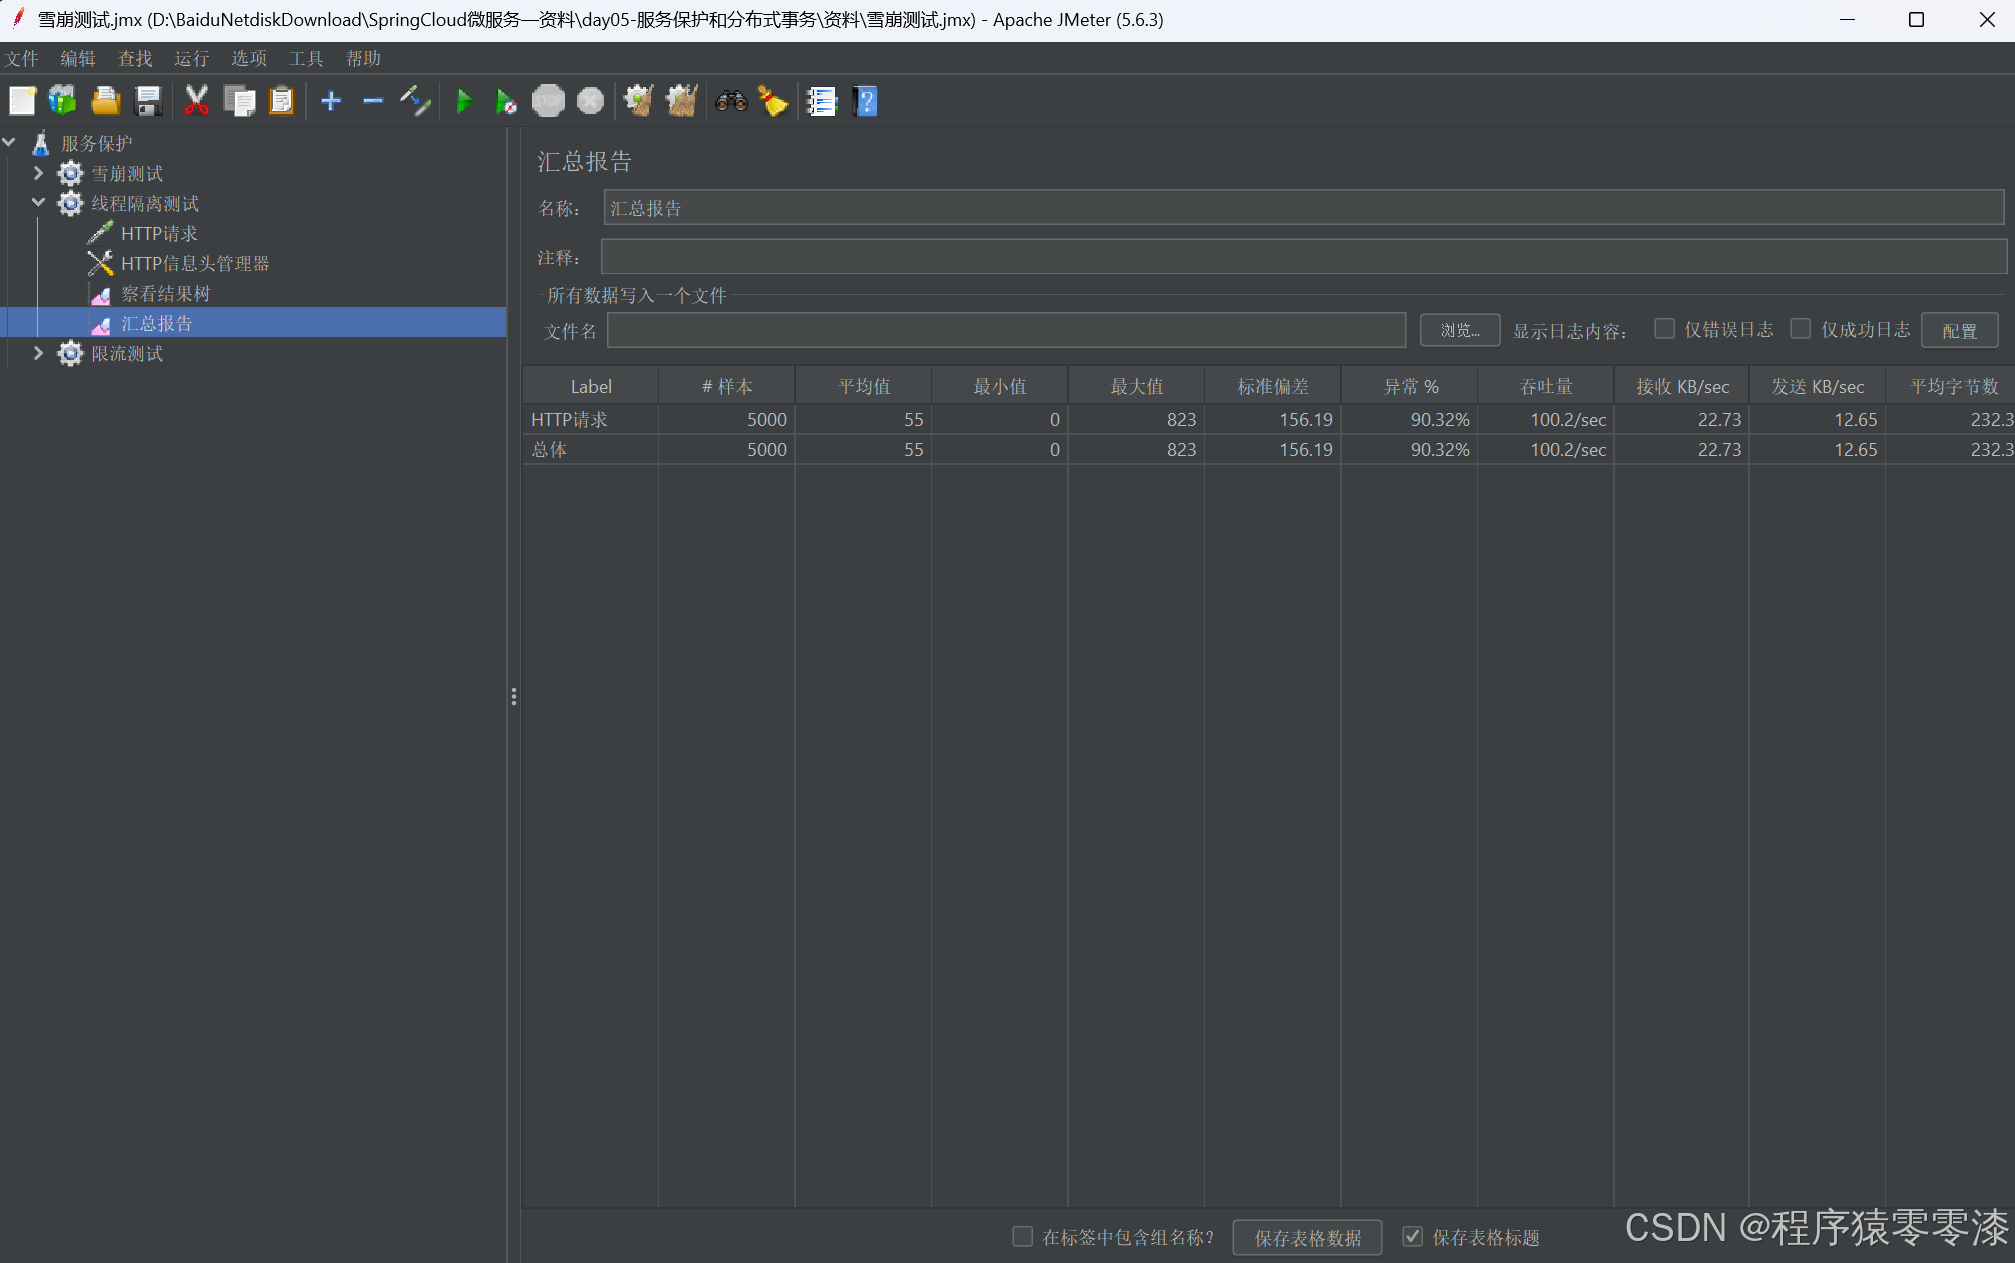Start test without pauses icon
The image size is (2015, 1263).
pos(506,101)
